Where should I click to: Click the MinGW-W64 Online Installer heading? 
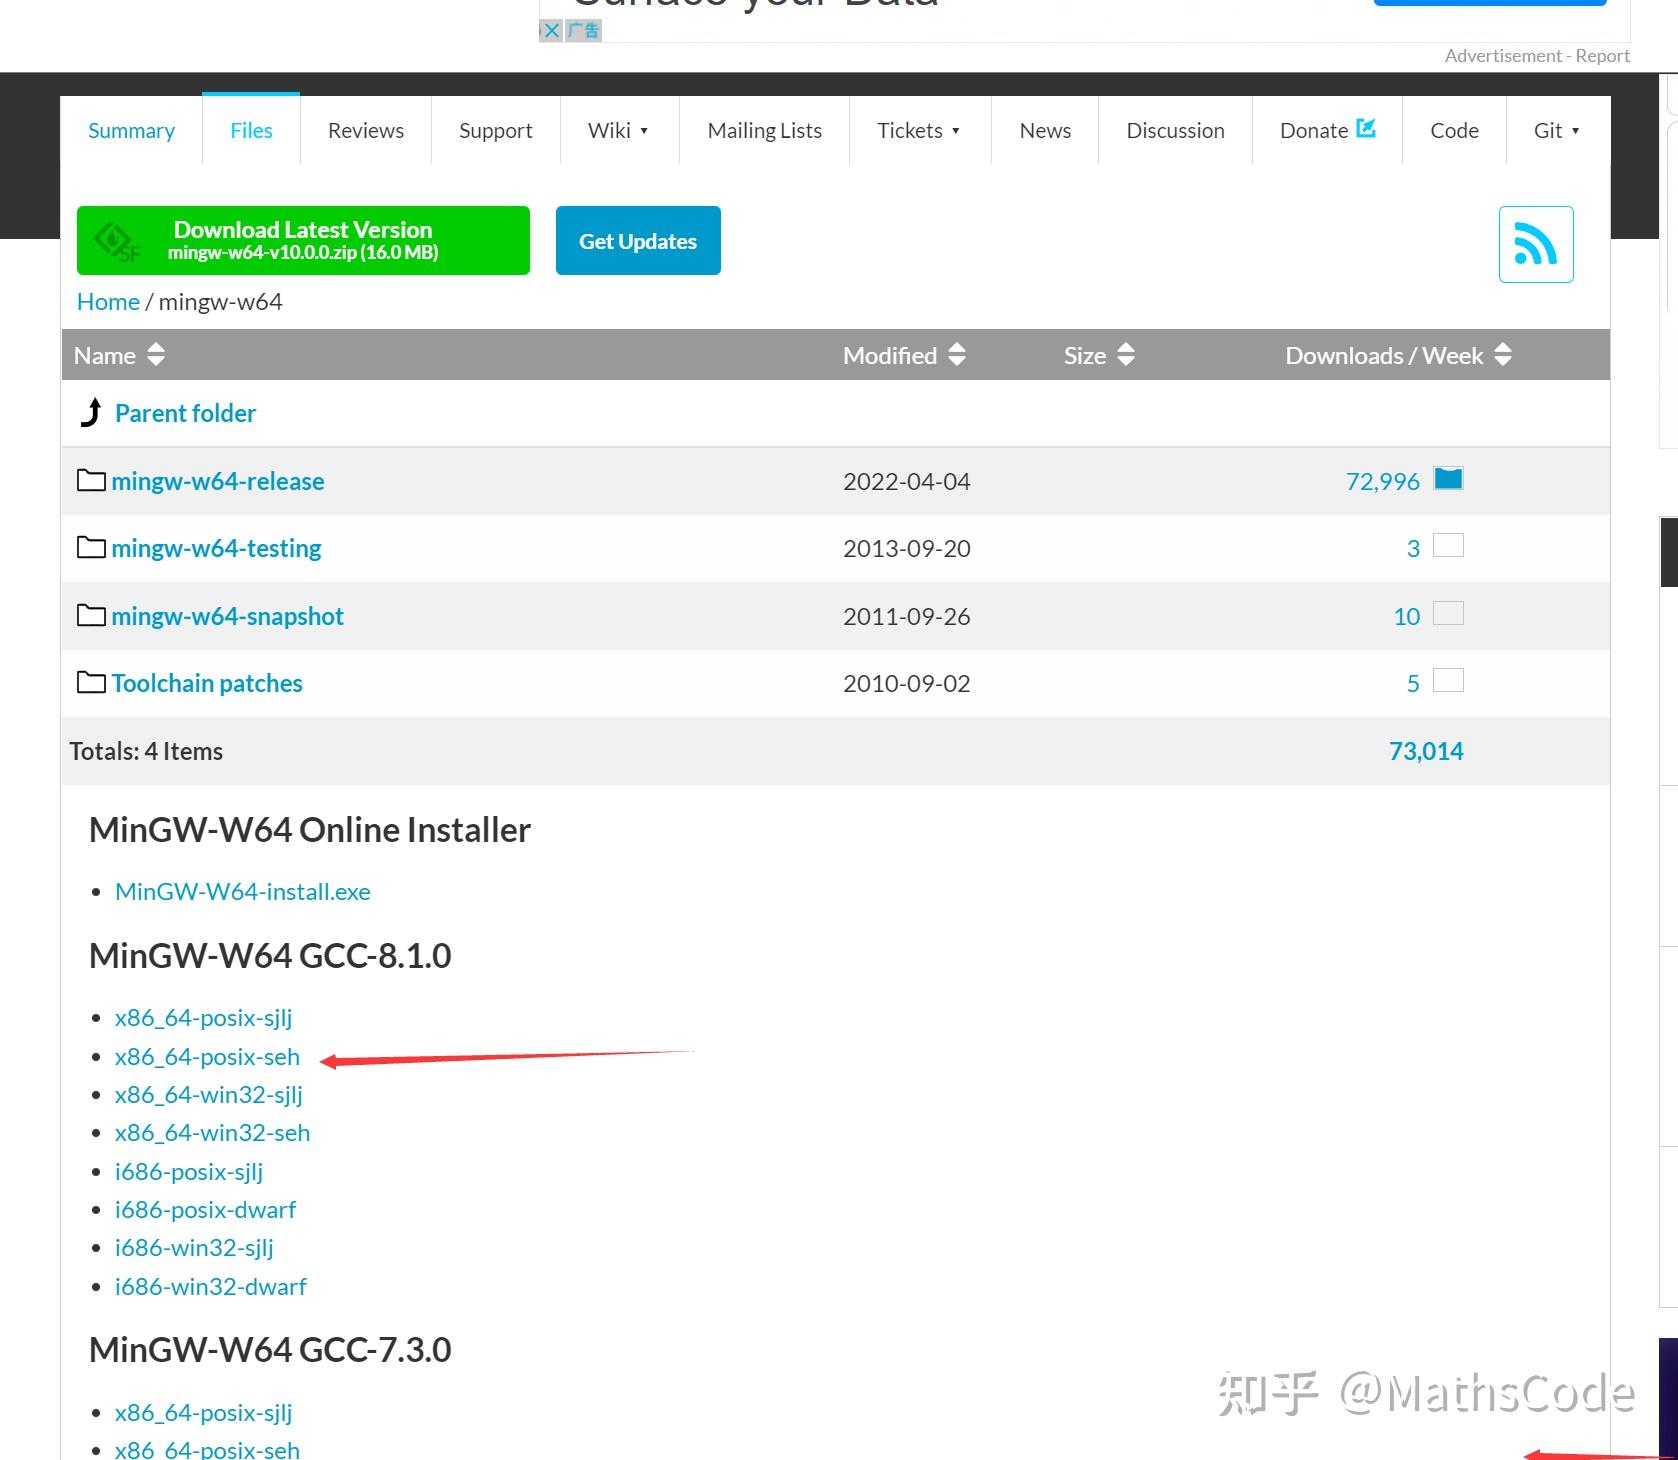tap(310, 829)
